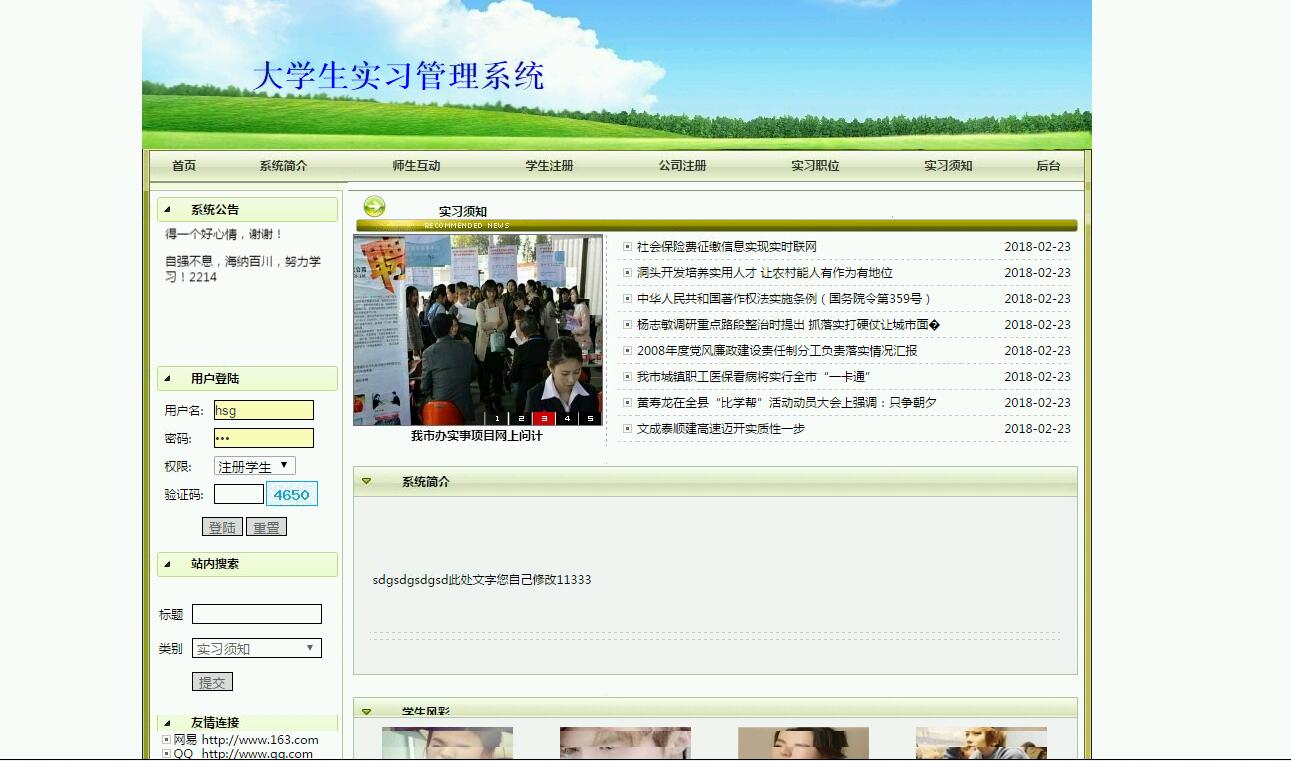Click the arrow icon in 用户登陆 header

coord(168,379)
